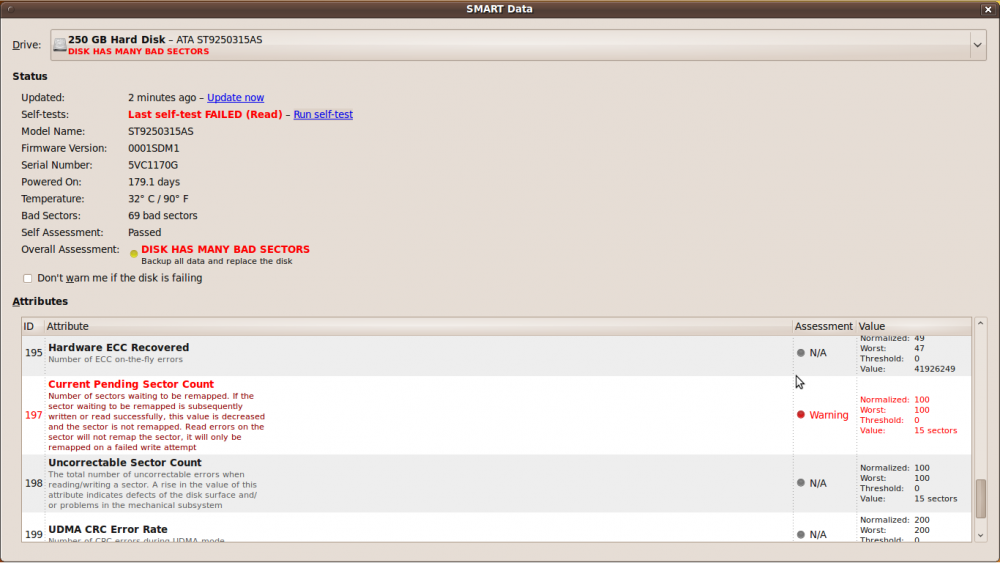Screen dimensions: 1000x563
Task: Click the Value column header
Action: [913, 326]
